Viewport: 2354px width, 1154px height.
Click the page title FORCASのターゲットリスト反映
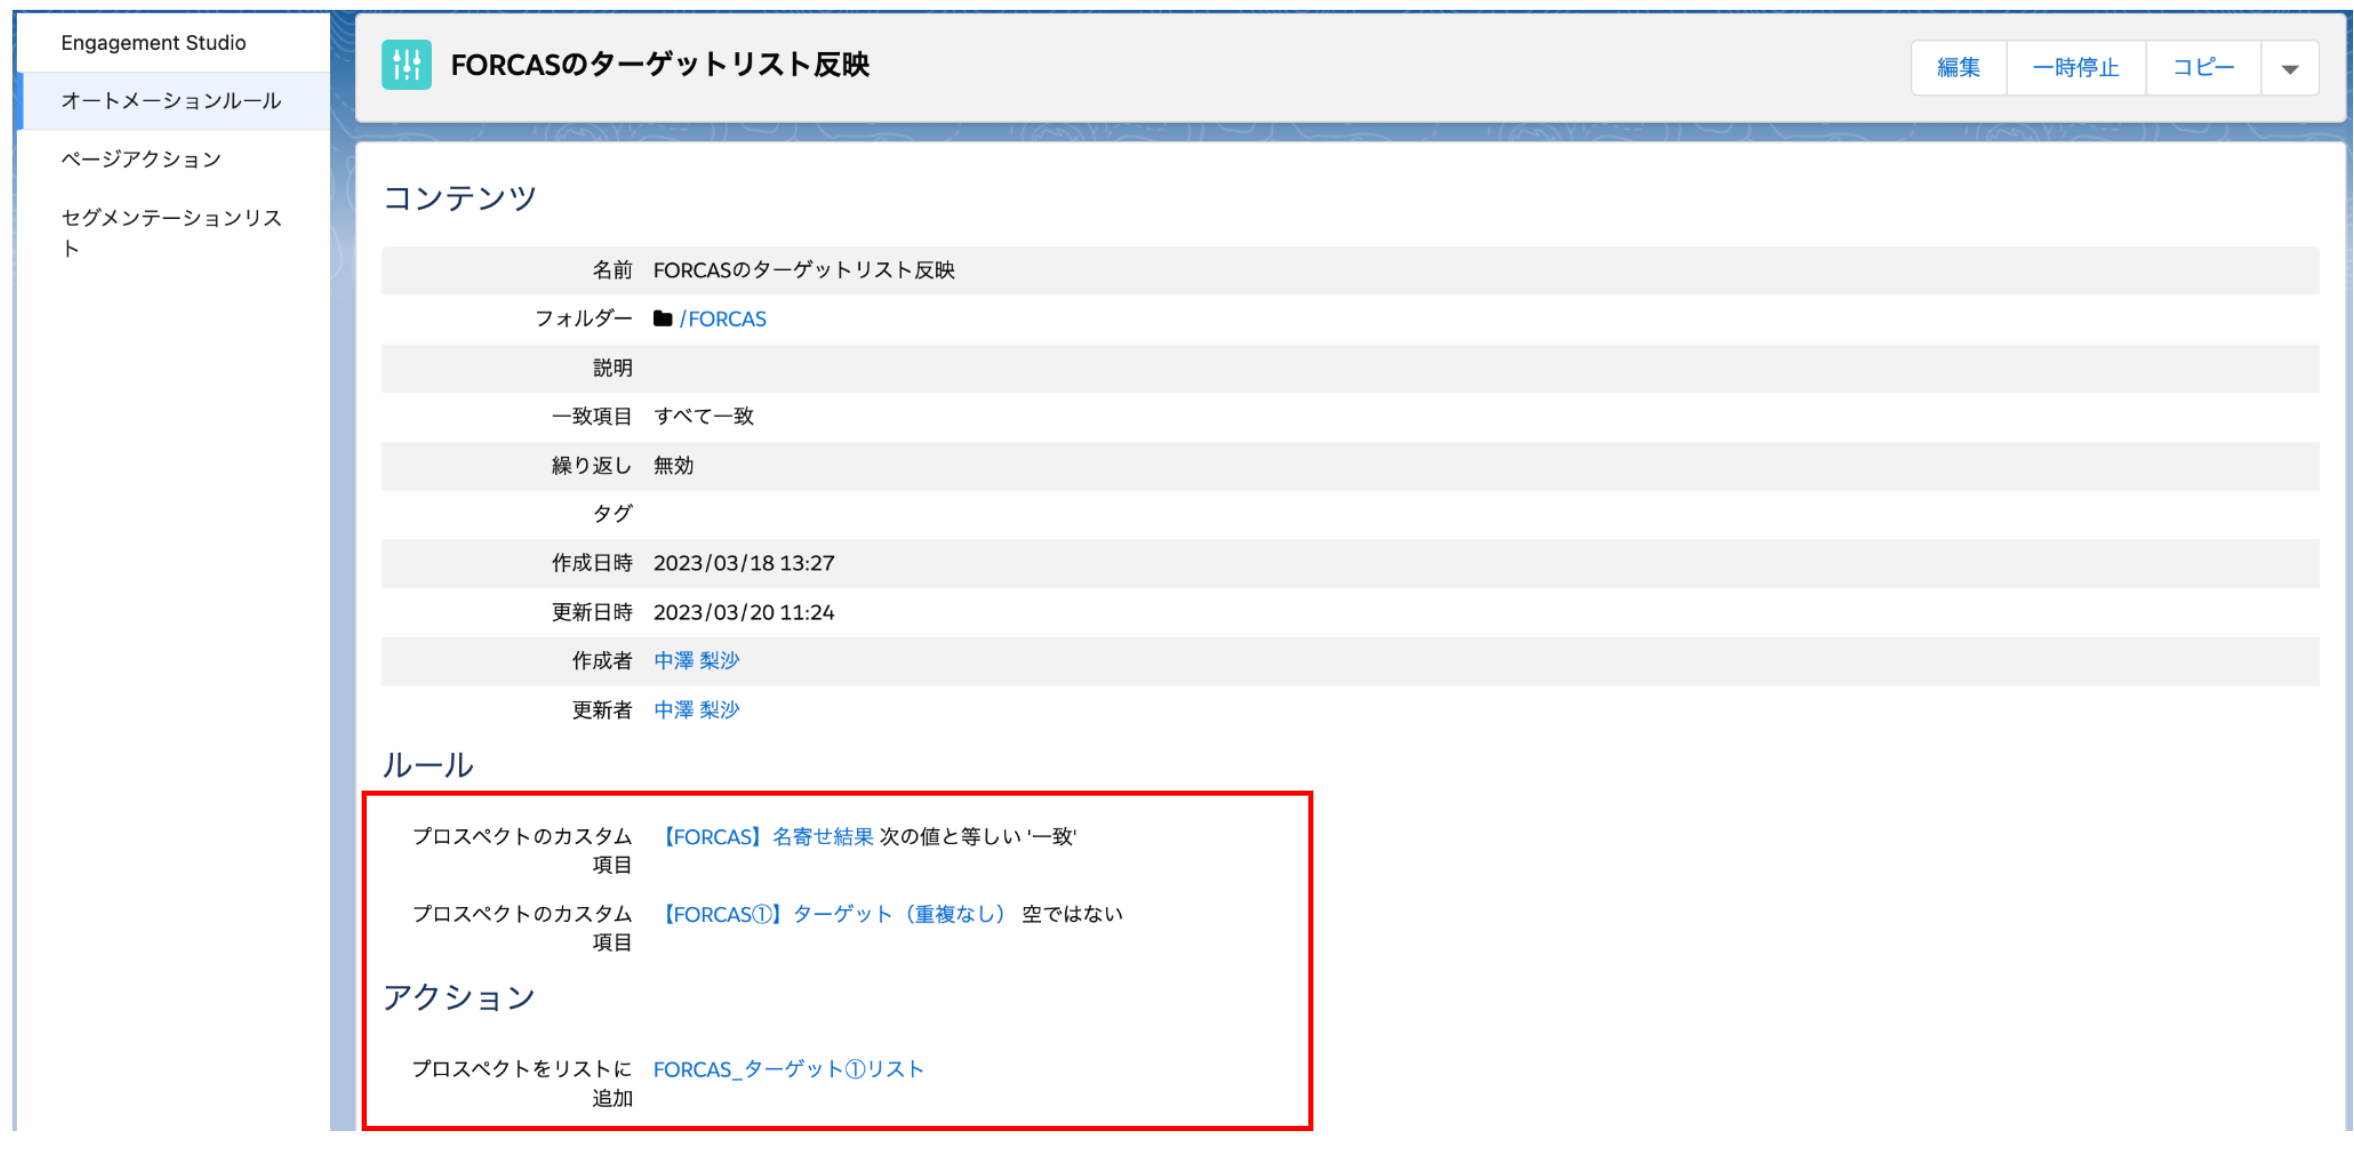[x=660, y=65]
